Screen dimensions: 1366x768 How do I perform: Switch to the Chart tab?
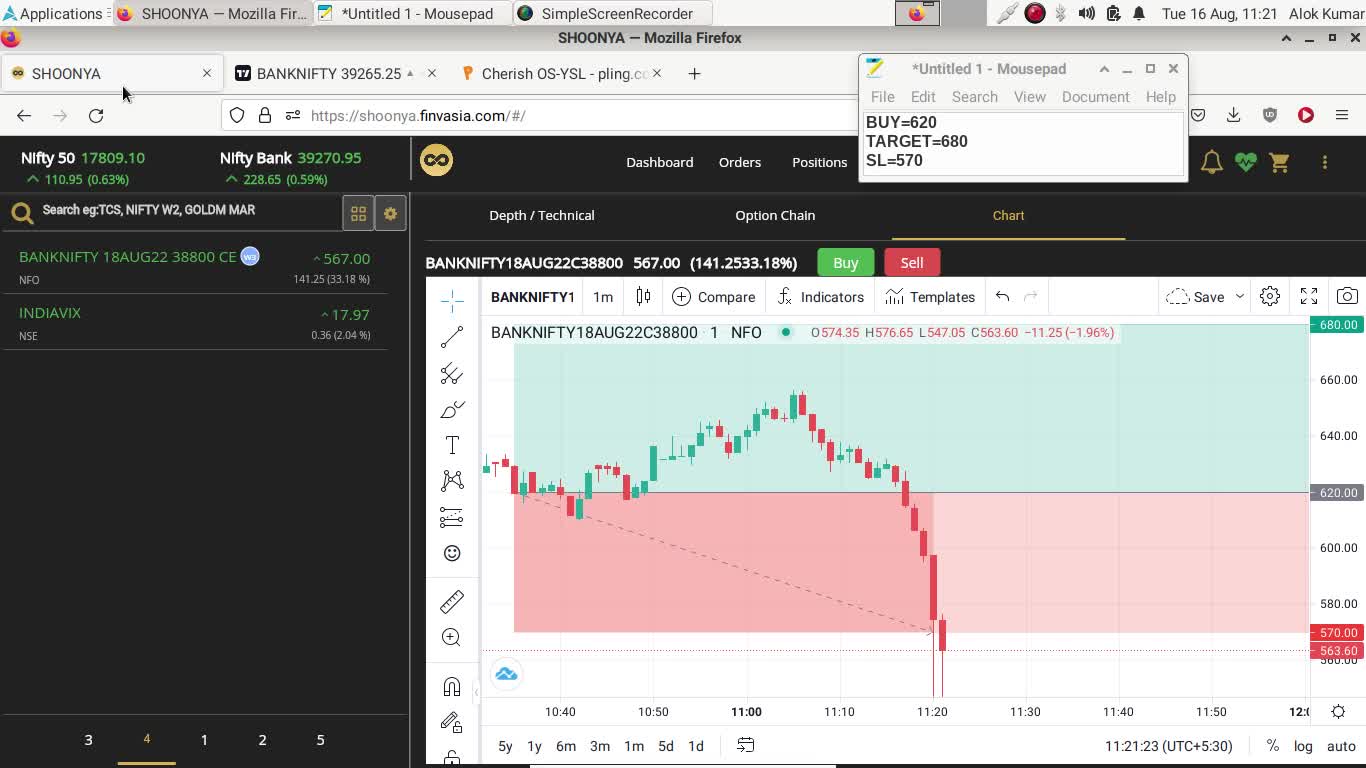click(1008, 215)
